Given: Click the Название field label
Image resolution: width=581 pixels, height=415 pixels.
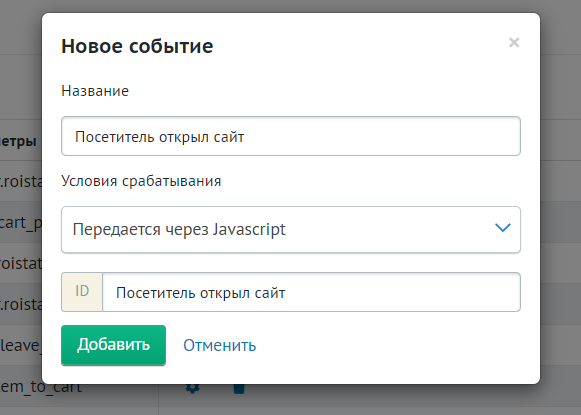Looking at the screenshot, I should 95,91.
